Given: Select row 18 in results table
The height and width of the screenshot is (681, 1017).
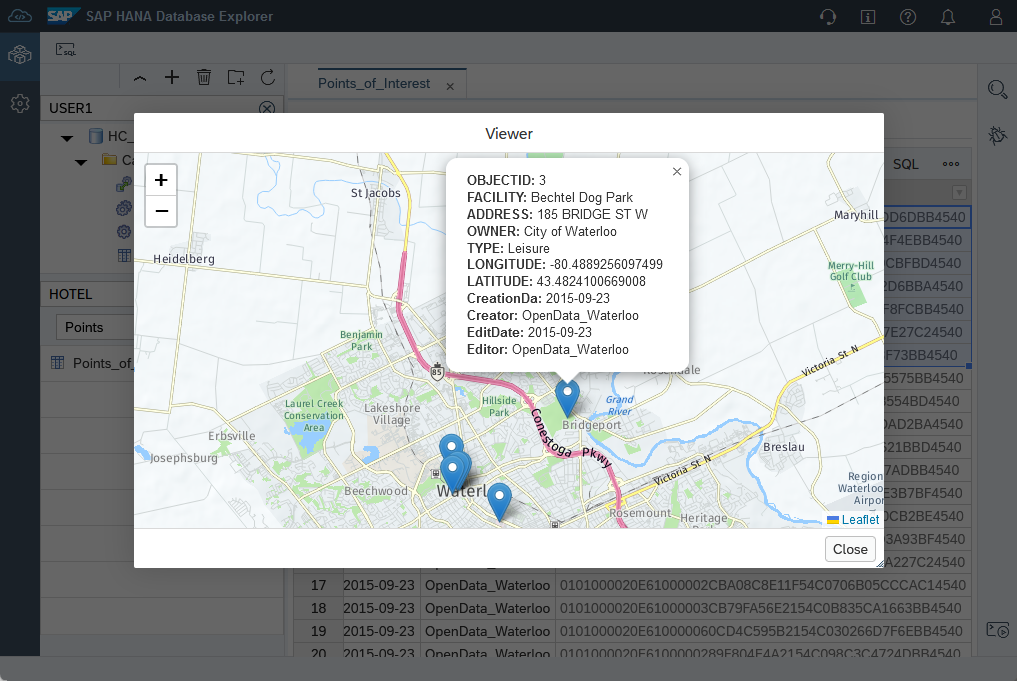Looking at the screenshot, I should pos(318,608).
